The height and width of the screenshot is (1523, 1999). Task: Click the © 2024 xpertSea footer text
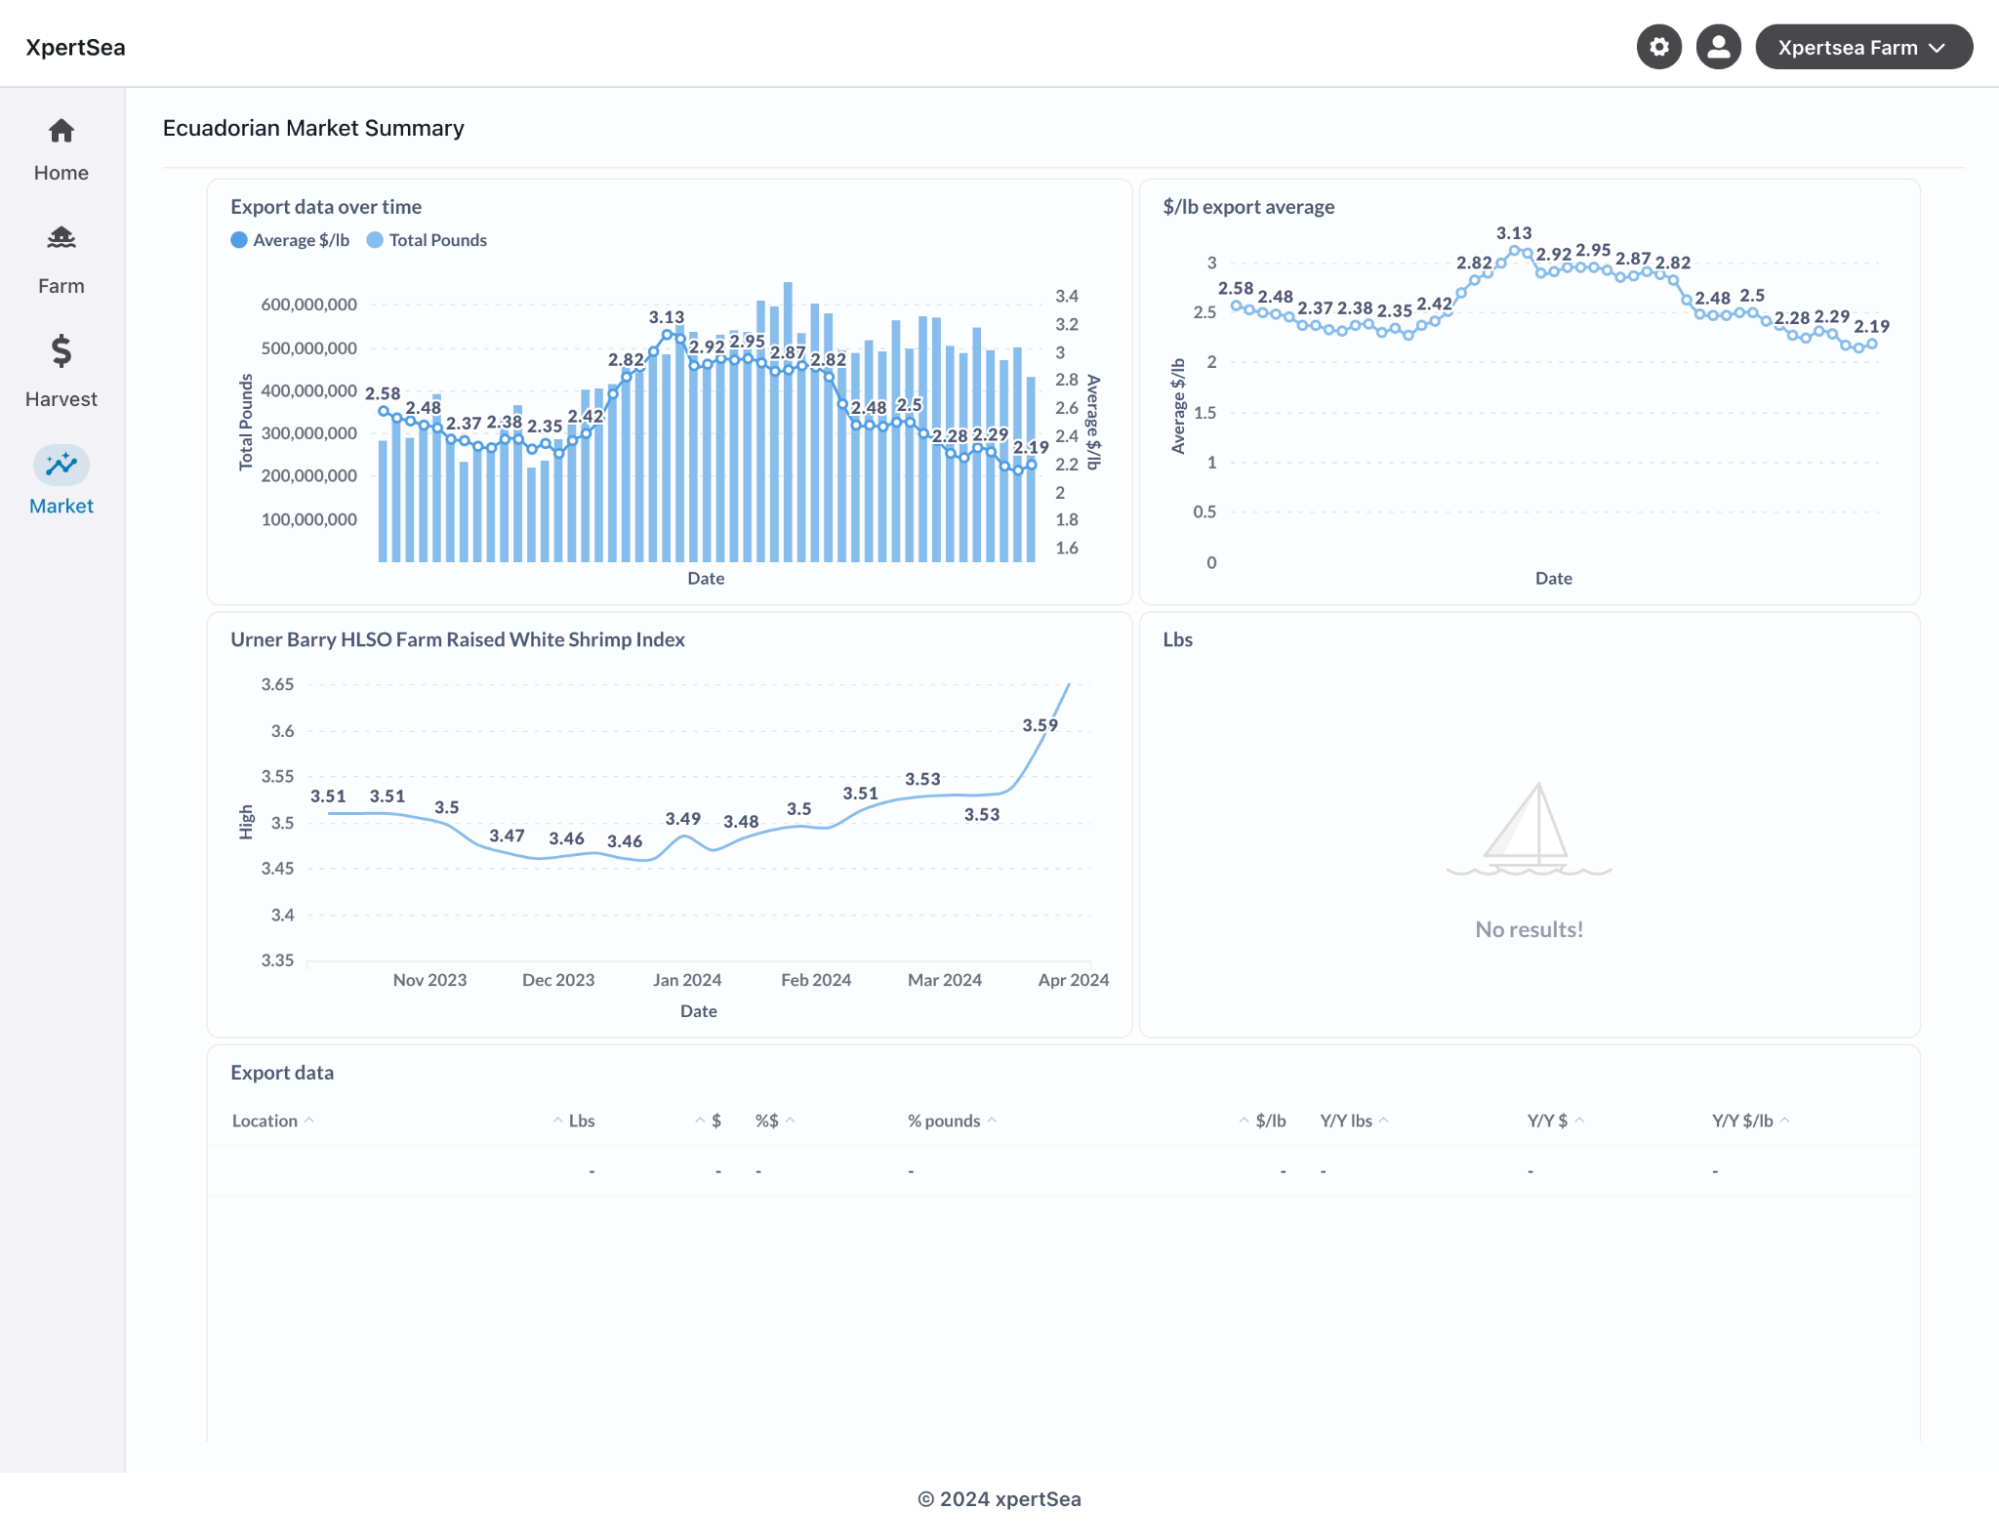coord(999,1497)
